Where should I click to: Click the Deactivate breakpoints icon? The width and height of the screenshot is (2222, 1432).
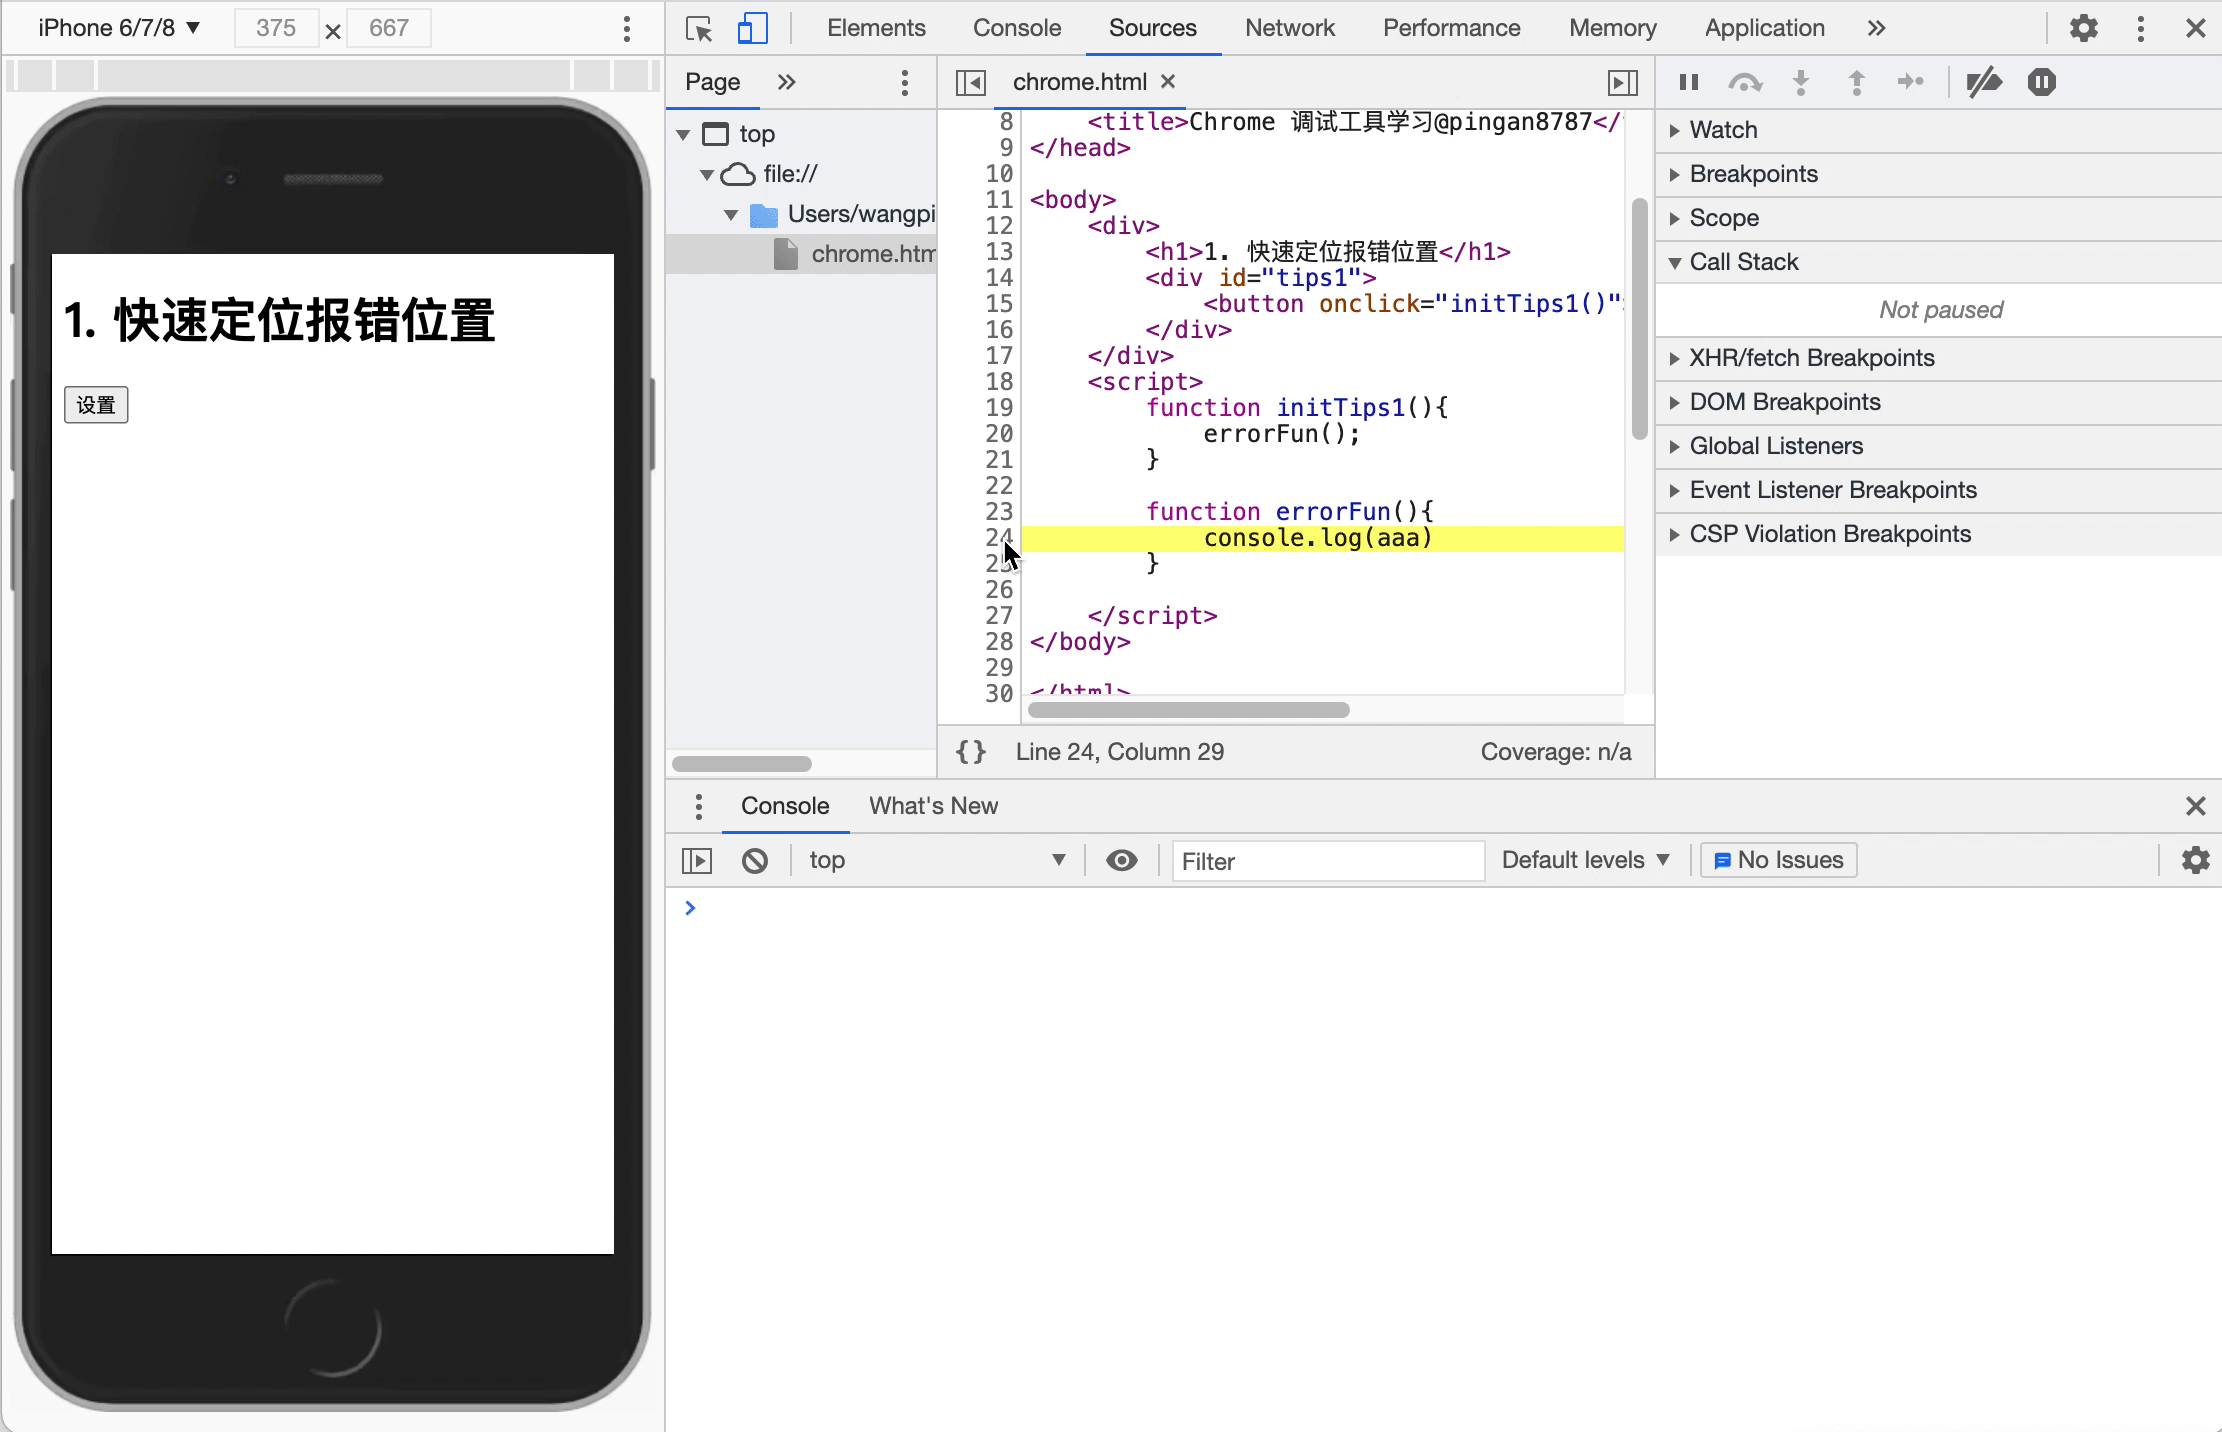[1982, 81]
